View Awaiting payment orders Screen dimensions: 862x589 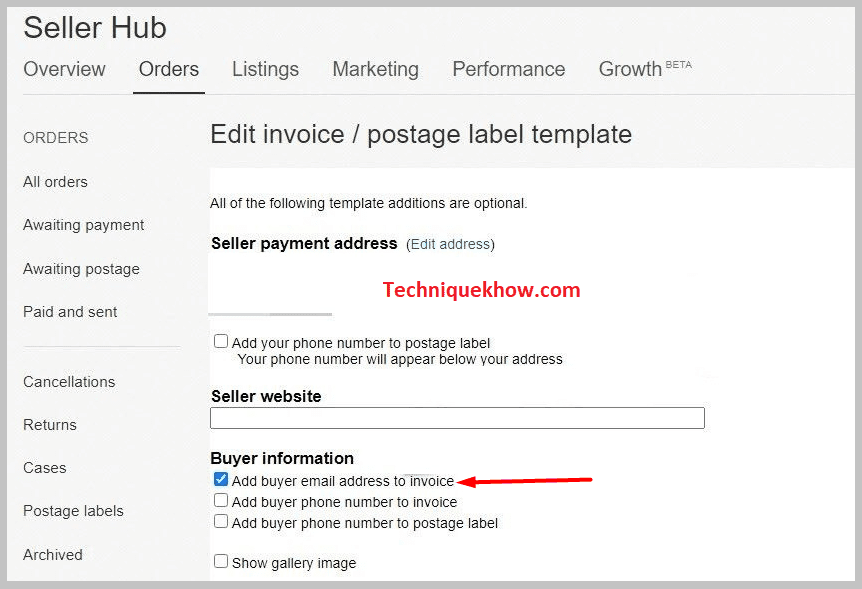tap(84, 225)
